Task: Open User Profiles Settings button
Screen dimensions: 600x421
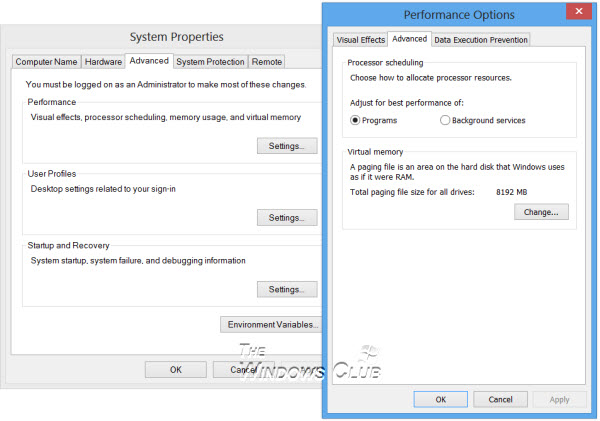Action: (x=287, y=218)
